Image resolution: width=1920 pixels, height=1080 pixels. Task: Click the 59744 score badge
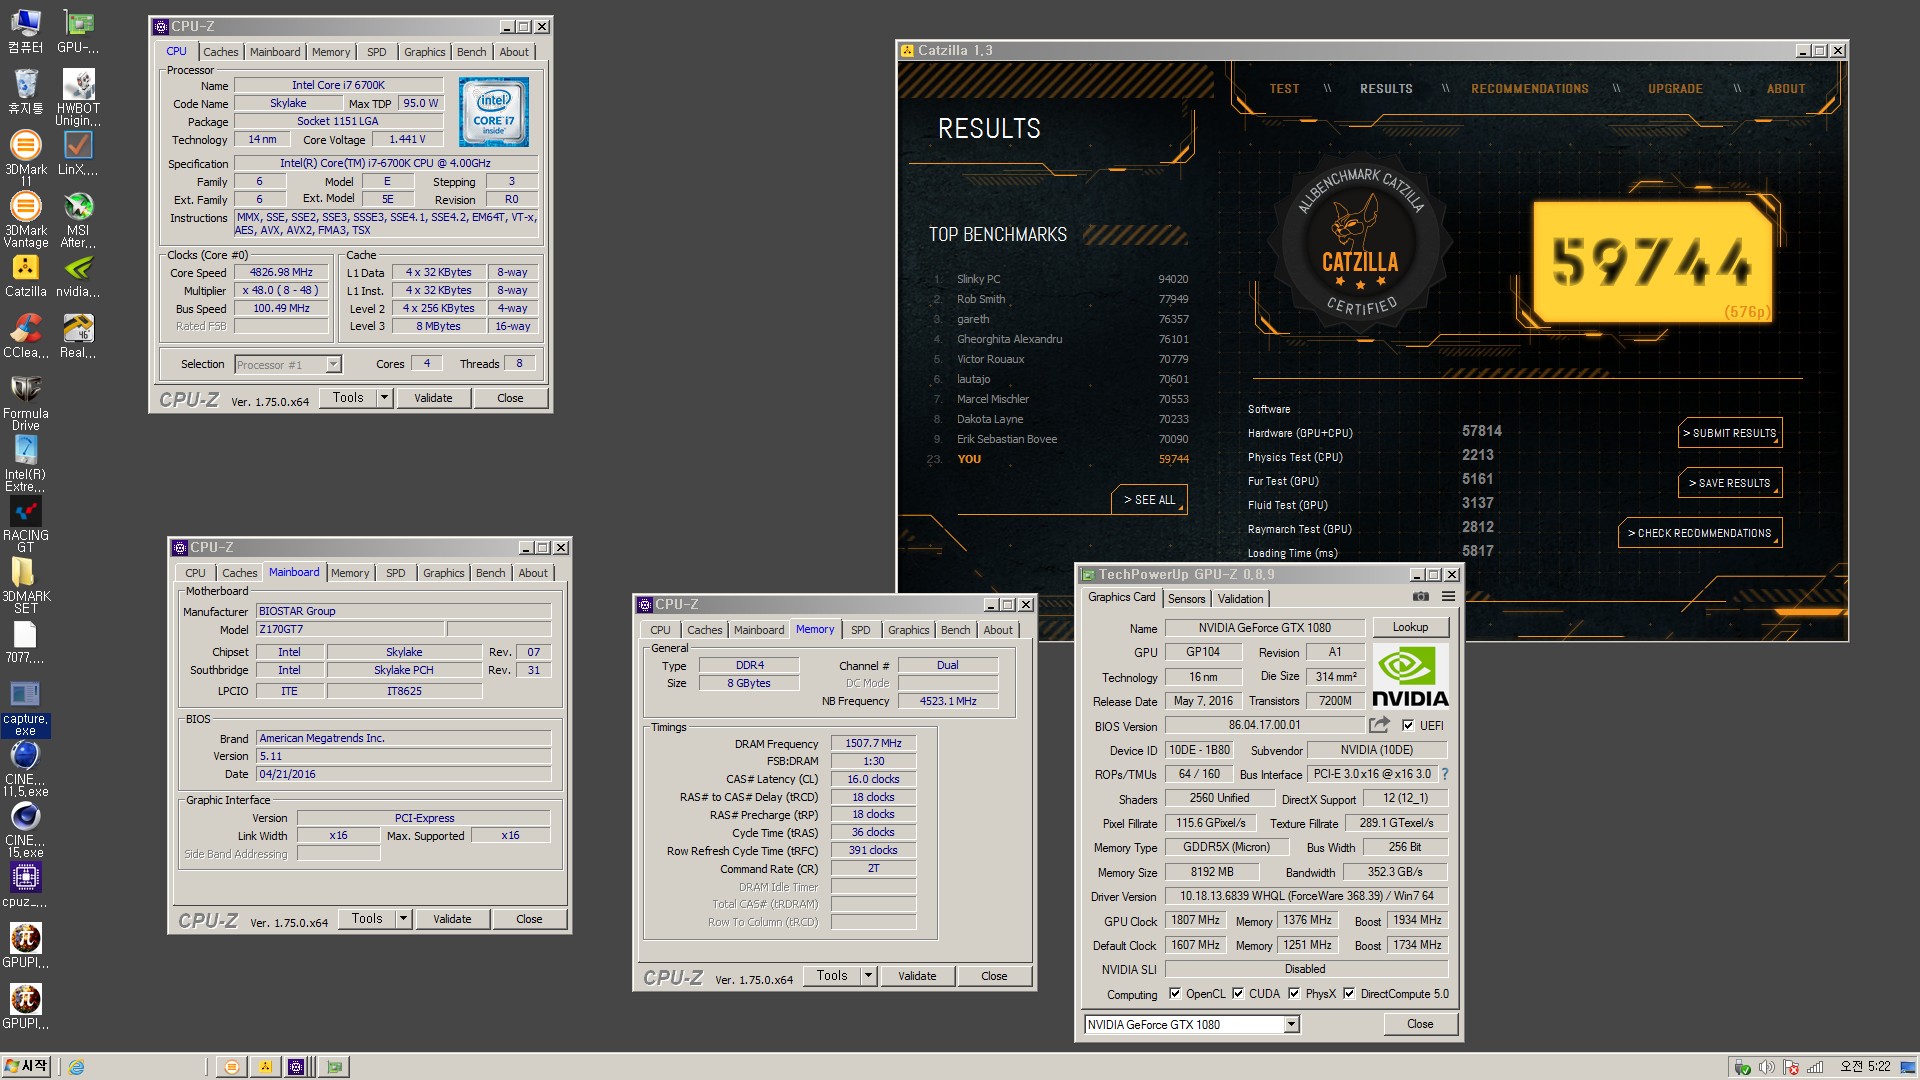1653,262
